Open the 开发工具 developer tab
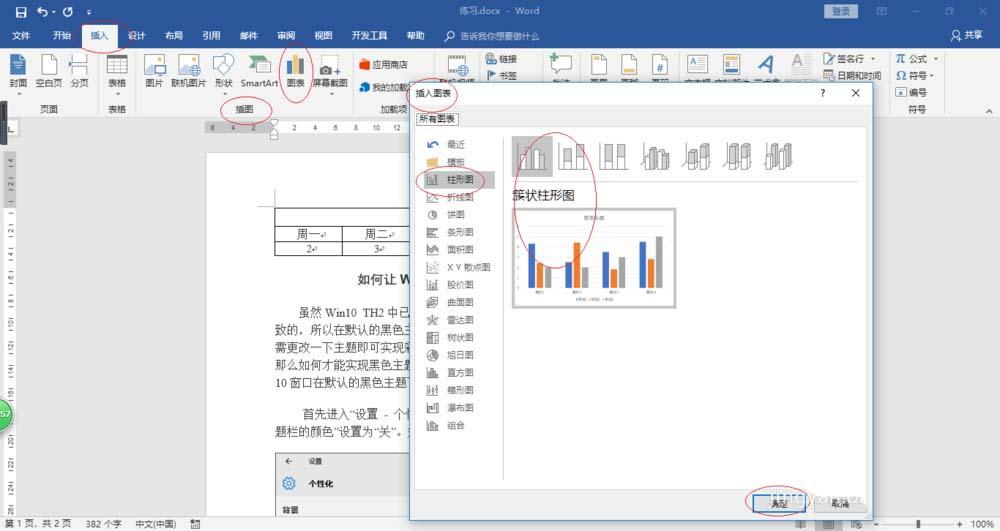 pyautogui.click(x=369, y=36)
